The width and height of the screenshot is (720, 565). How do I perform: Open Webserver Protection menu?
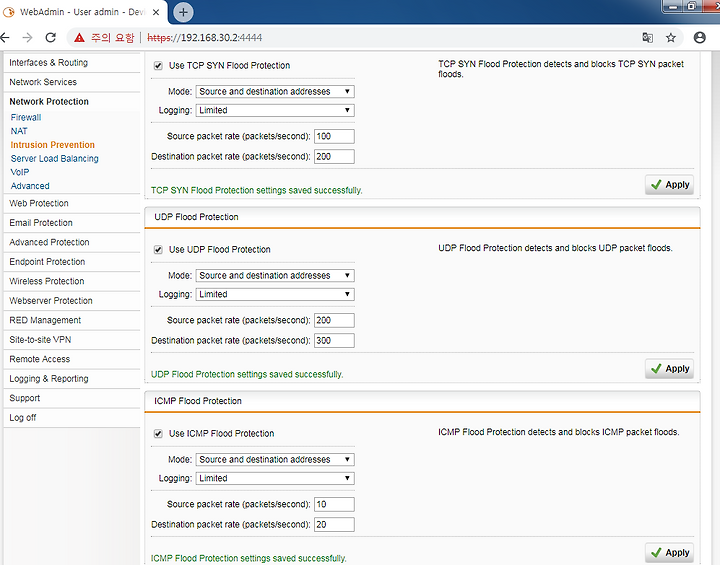pyautogui.click(x=72, y=301)
